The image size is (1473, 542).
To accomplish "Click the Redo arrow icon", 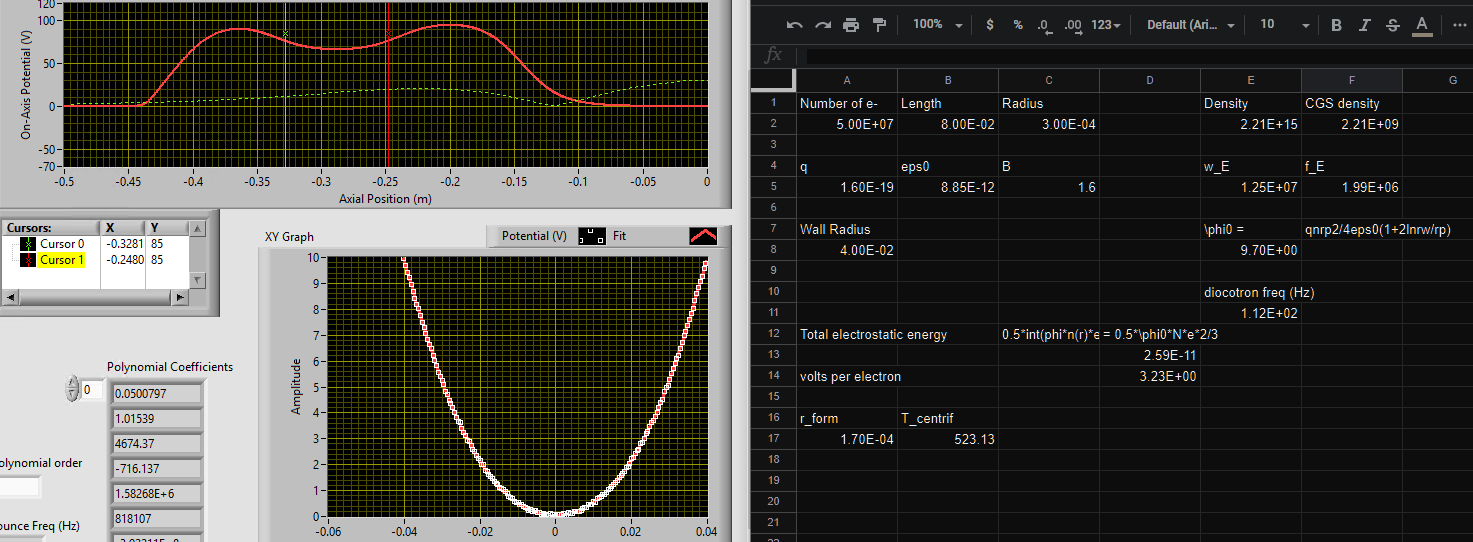I will pos(823,25).
